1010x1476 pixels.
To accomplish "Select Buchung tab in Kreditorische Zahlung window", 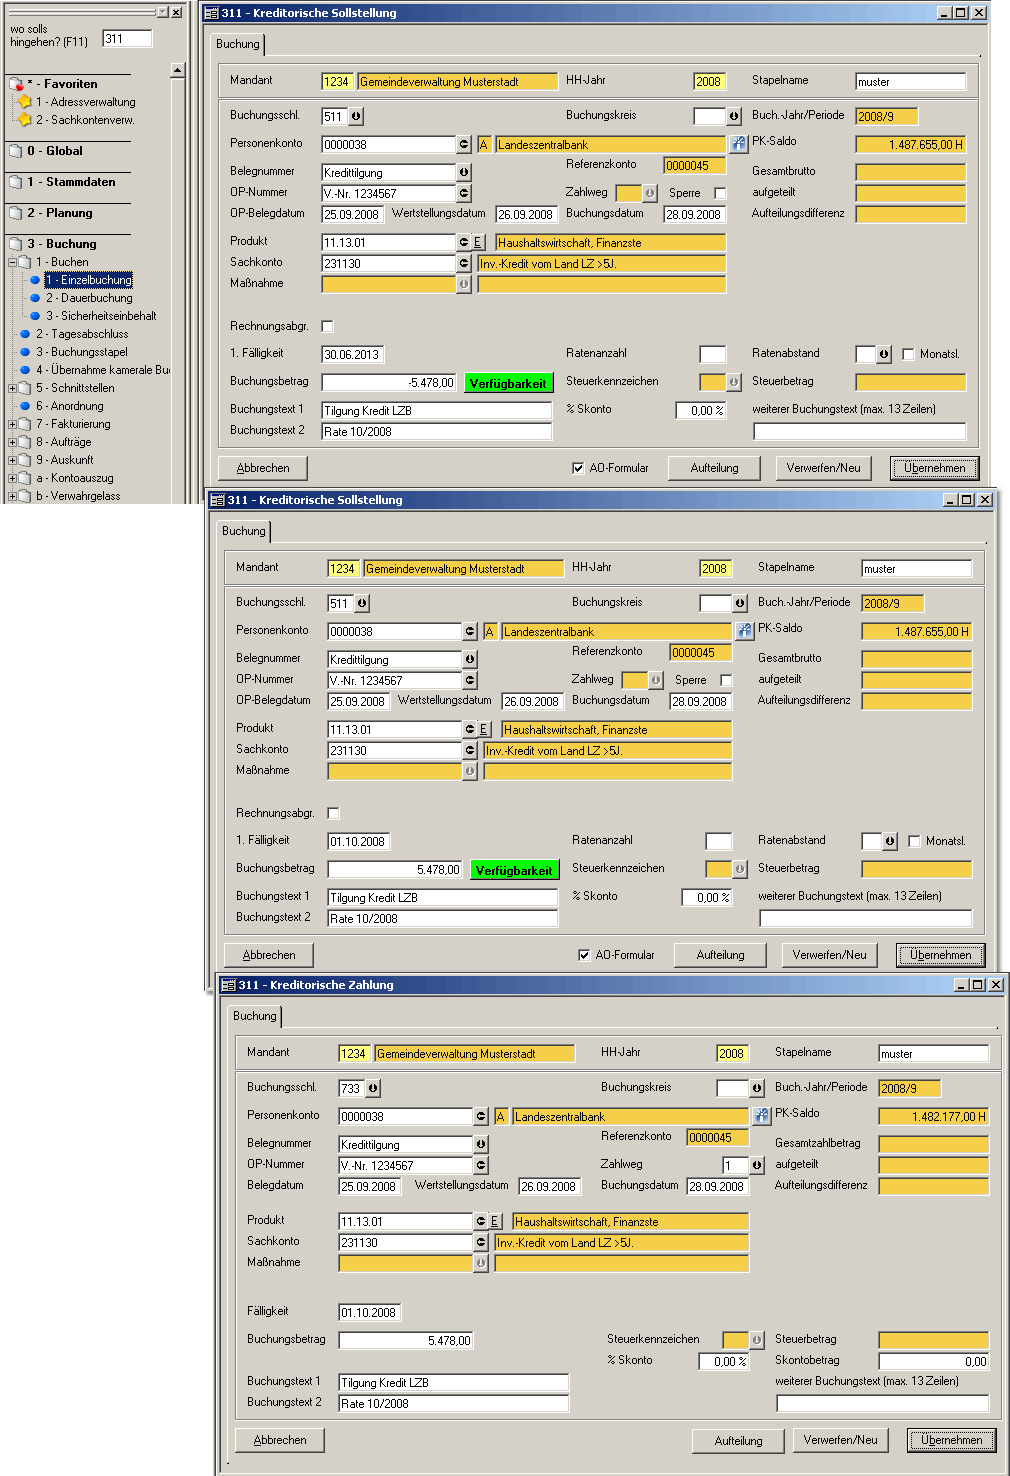I will tap(255, 1016).
